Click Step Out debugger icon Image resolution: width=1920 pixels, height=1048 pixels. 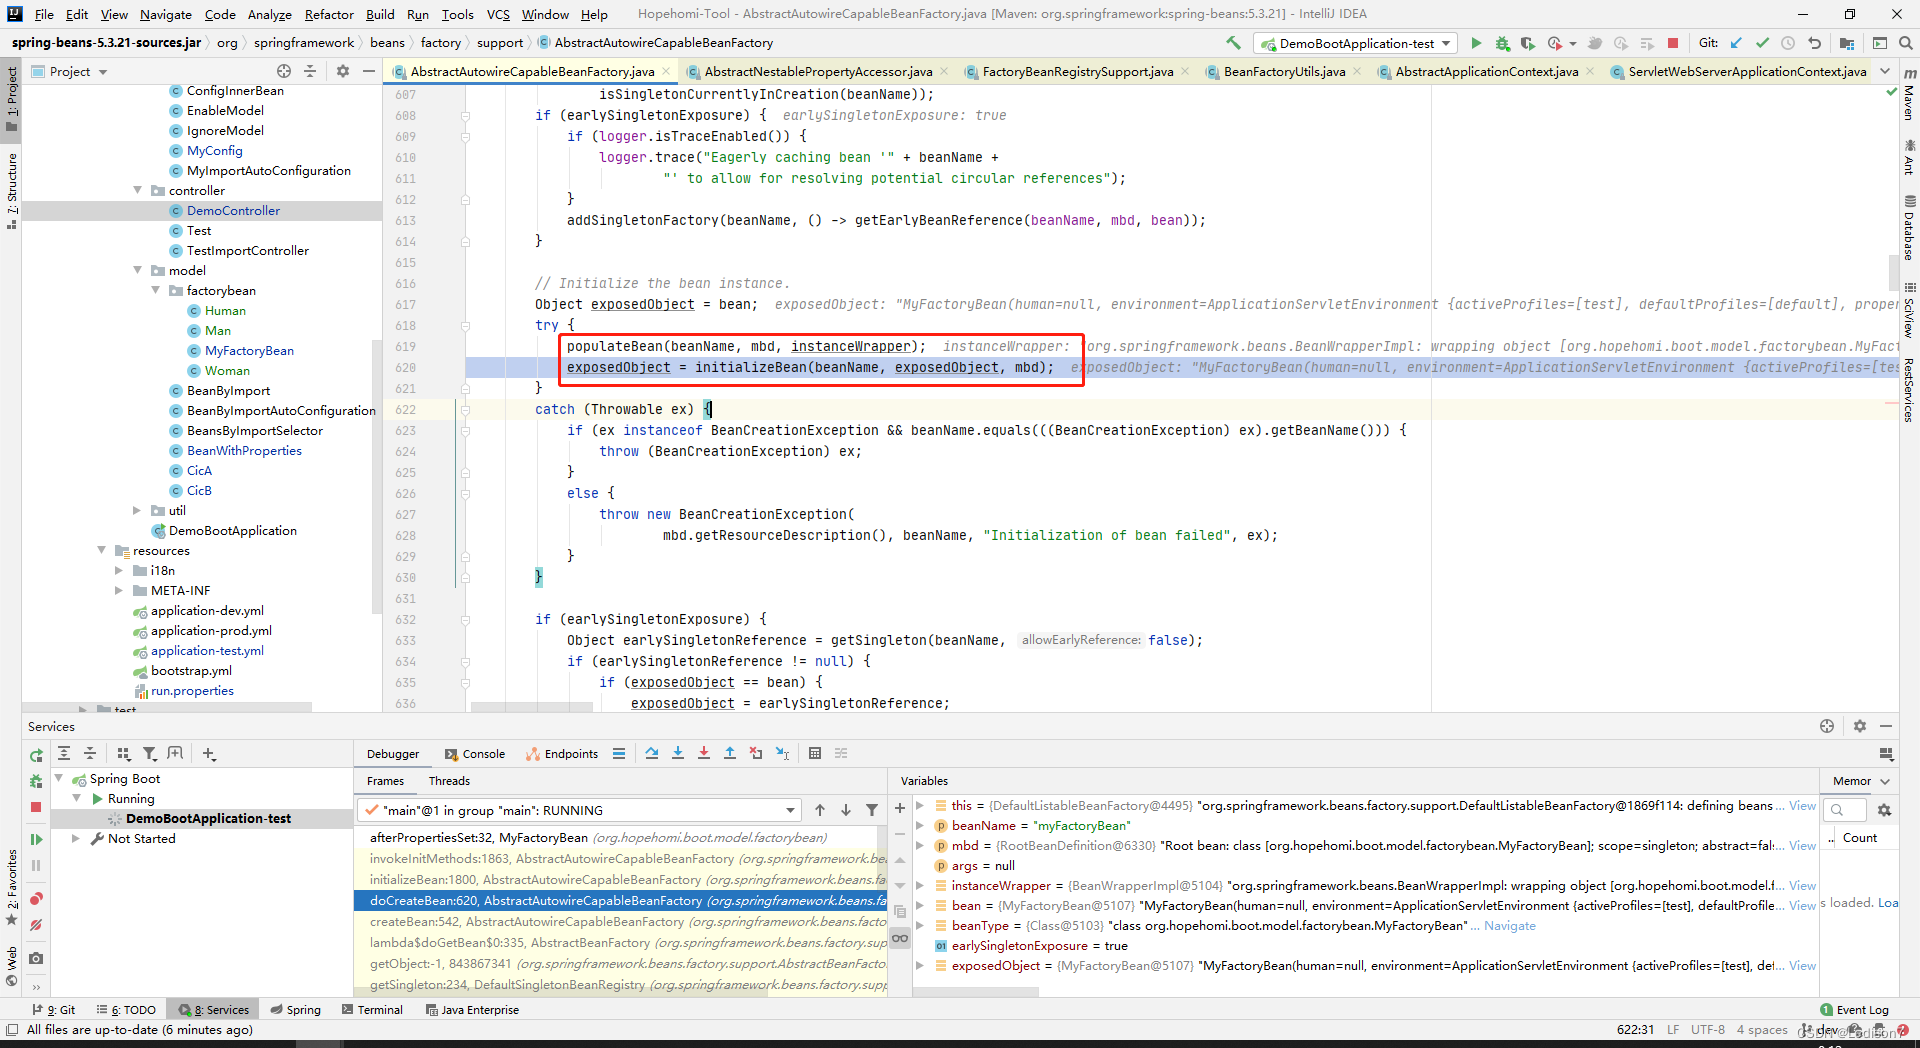730,754
